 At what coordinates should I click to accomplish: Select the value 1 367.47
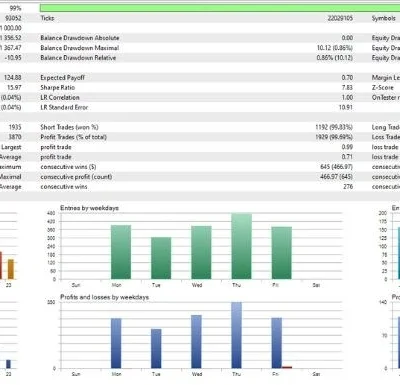tap(11, 48)
